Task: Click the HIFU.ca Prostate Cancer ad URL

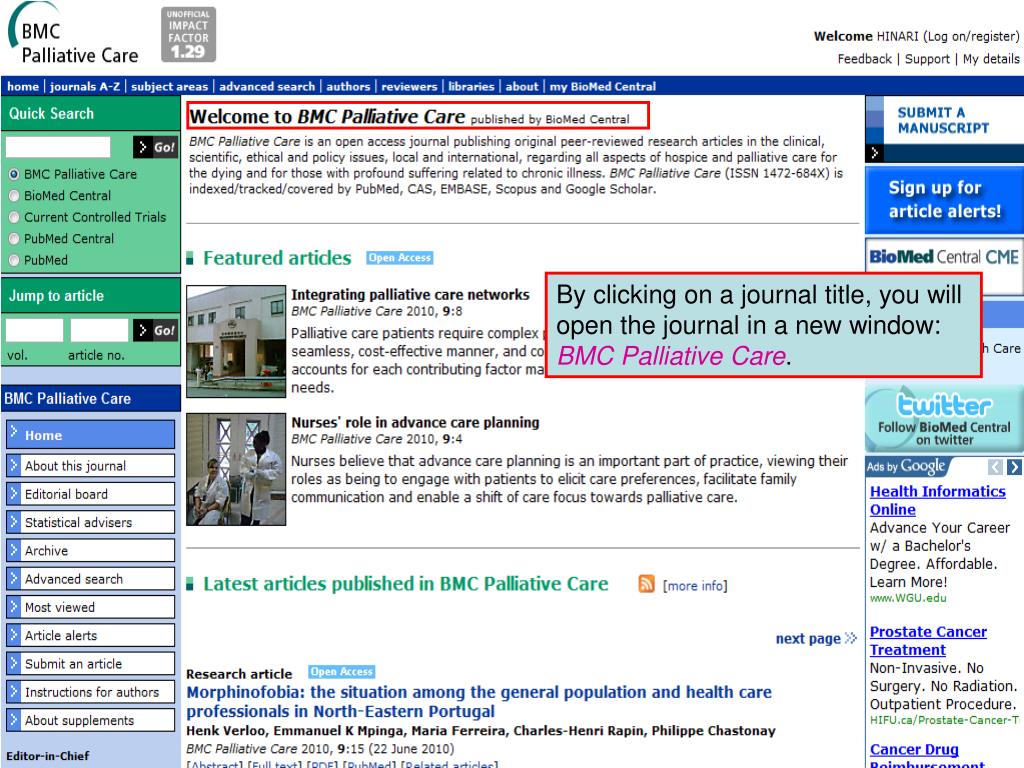Action: point(944,720)
